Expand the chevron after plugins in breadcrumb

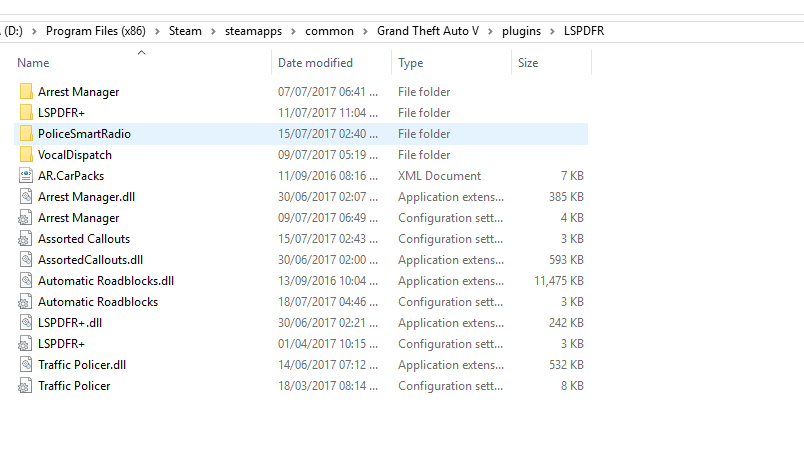click(x=552, y=31)
